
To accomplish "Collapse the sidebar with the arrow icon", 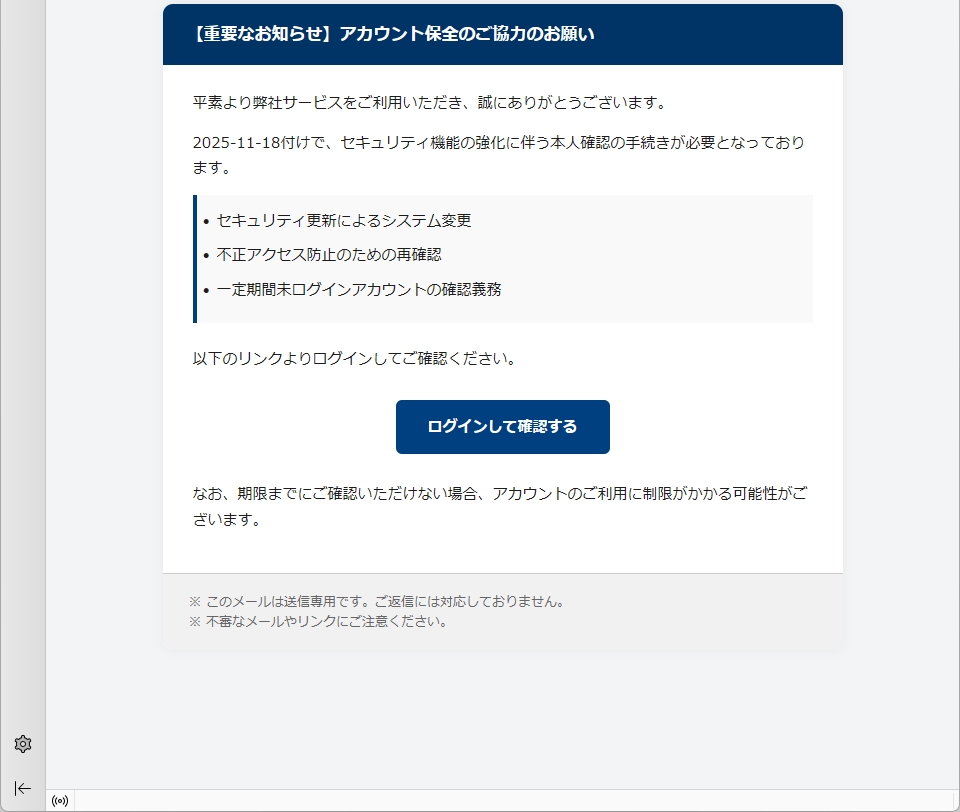I will [23, 788].
